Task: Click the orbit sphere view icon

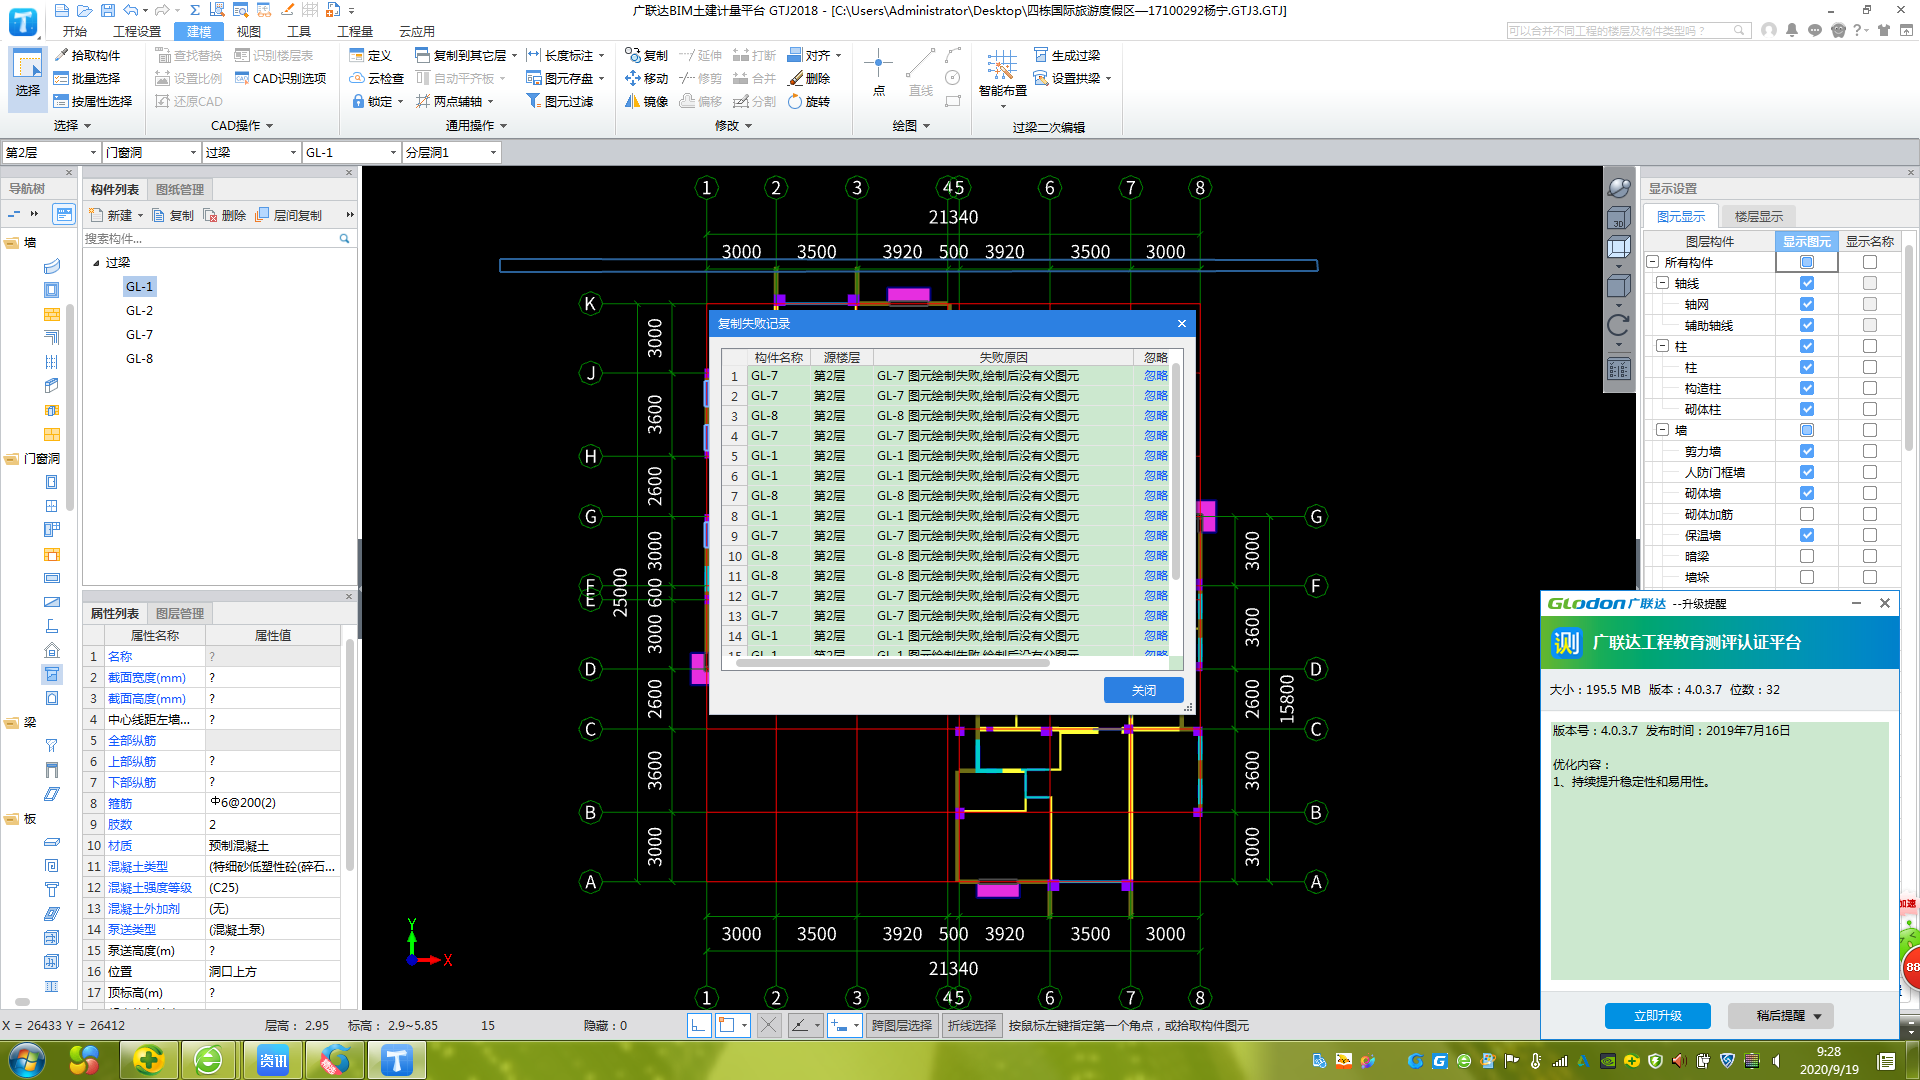Action: (1618, 187)
